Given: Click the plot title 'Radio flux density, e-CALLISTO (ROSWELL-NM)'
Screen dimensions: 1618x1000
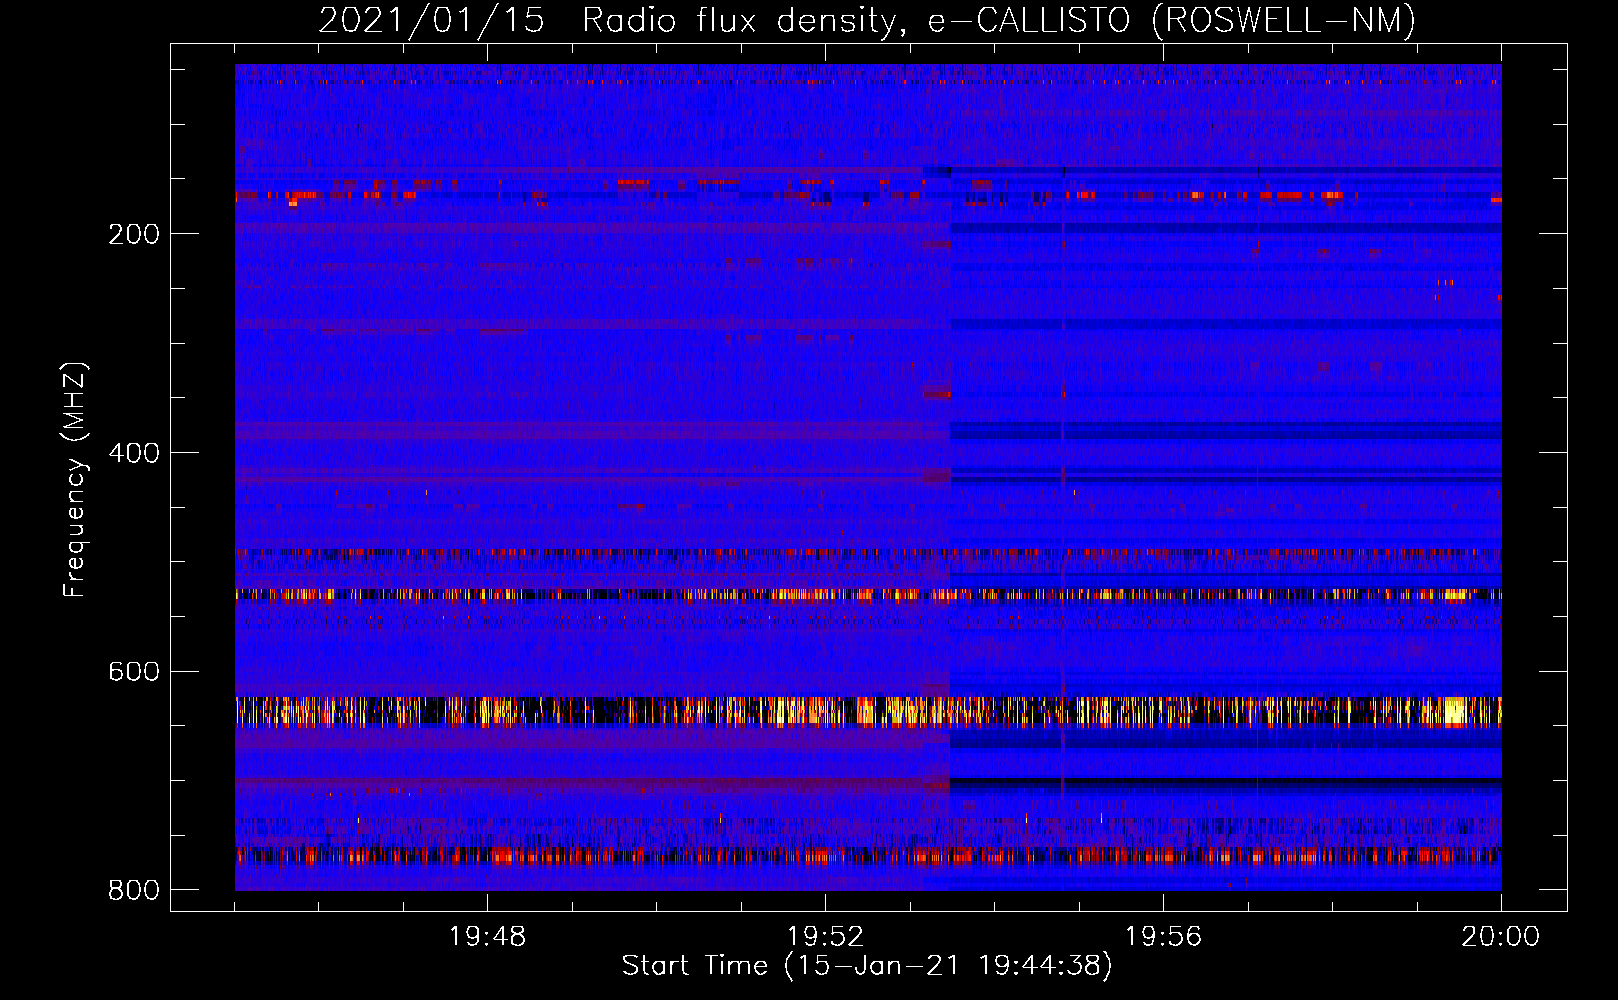Looking at the screenshot, I should click(999, 20).
